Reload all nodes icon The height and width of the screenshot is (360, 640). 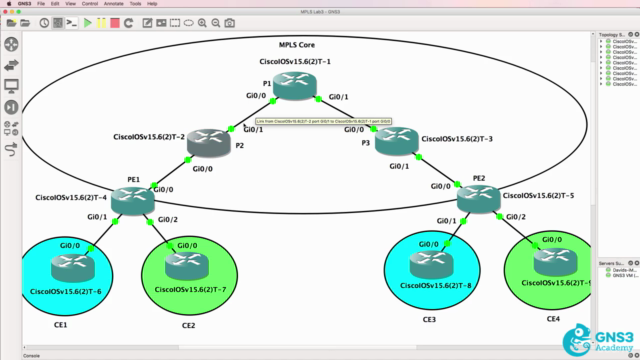129,23
